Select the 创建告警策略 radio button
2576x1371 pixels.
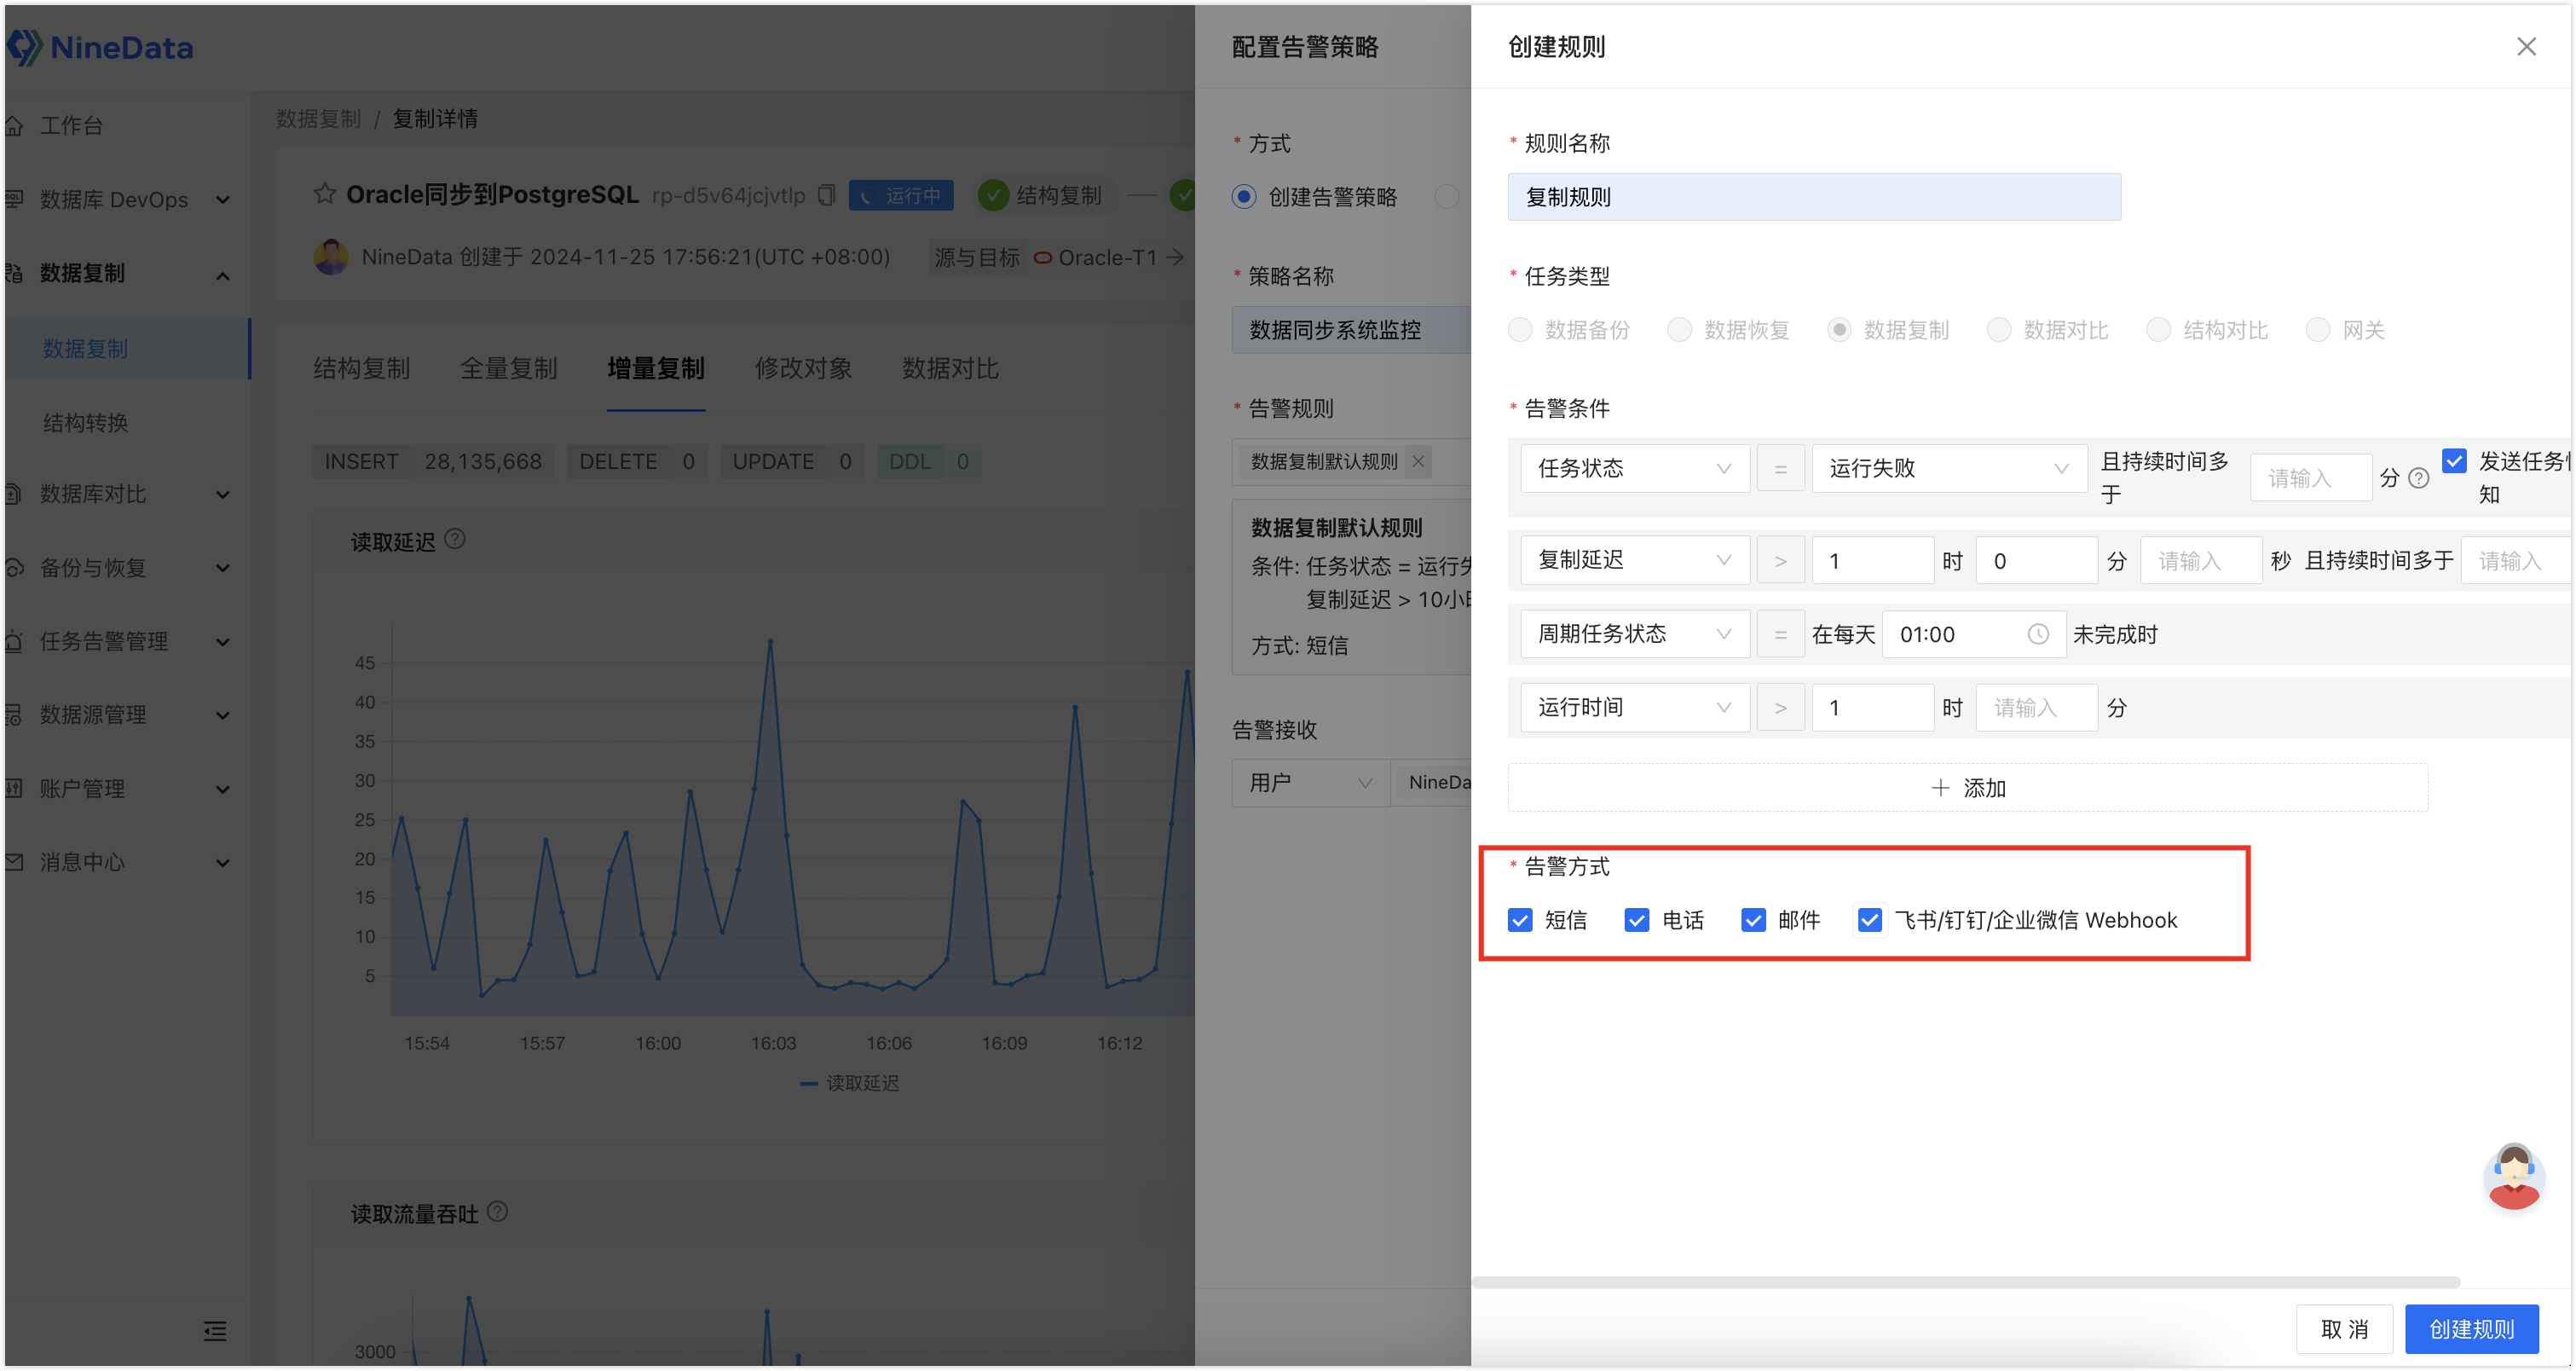pyautogui.click(x=1244, y=197)
